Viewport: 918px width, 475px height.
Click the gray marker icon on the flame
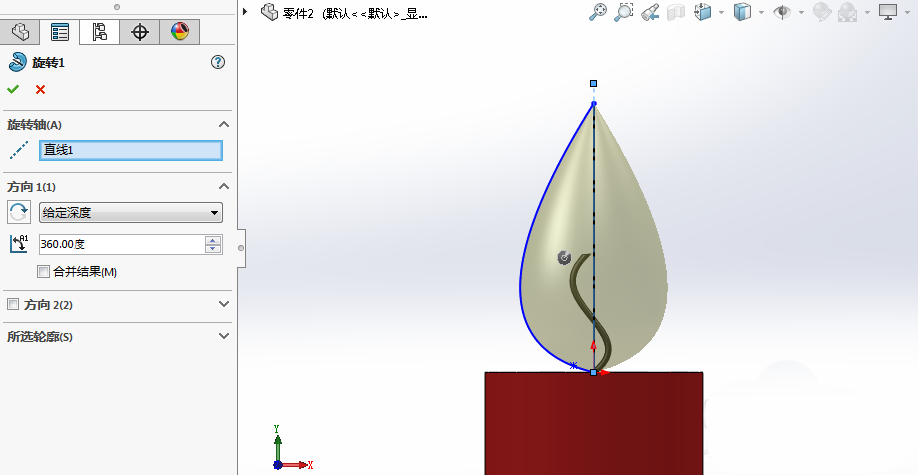pos(564,258)
